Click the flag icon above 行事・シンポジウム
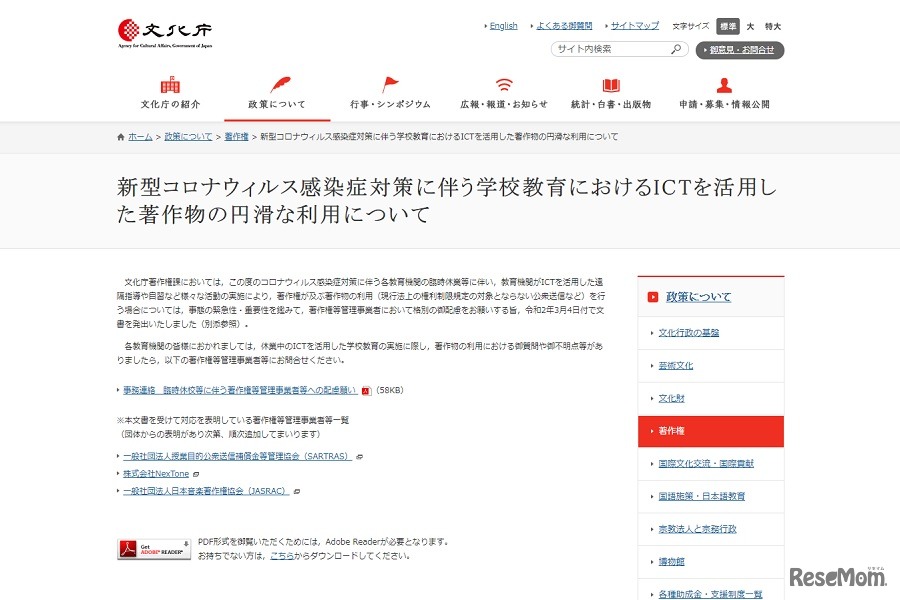Screen dimensions: 900x600 pyautogui.click(x=389, y=82)
